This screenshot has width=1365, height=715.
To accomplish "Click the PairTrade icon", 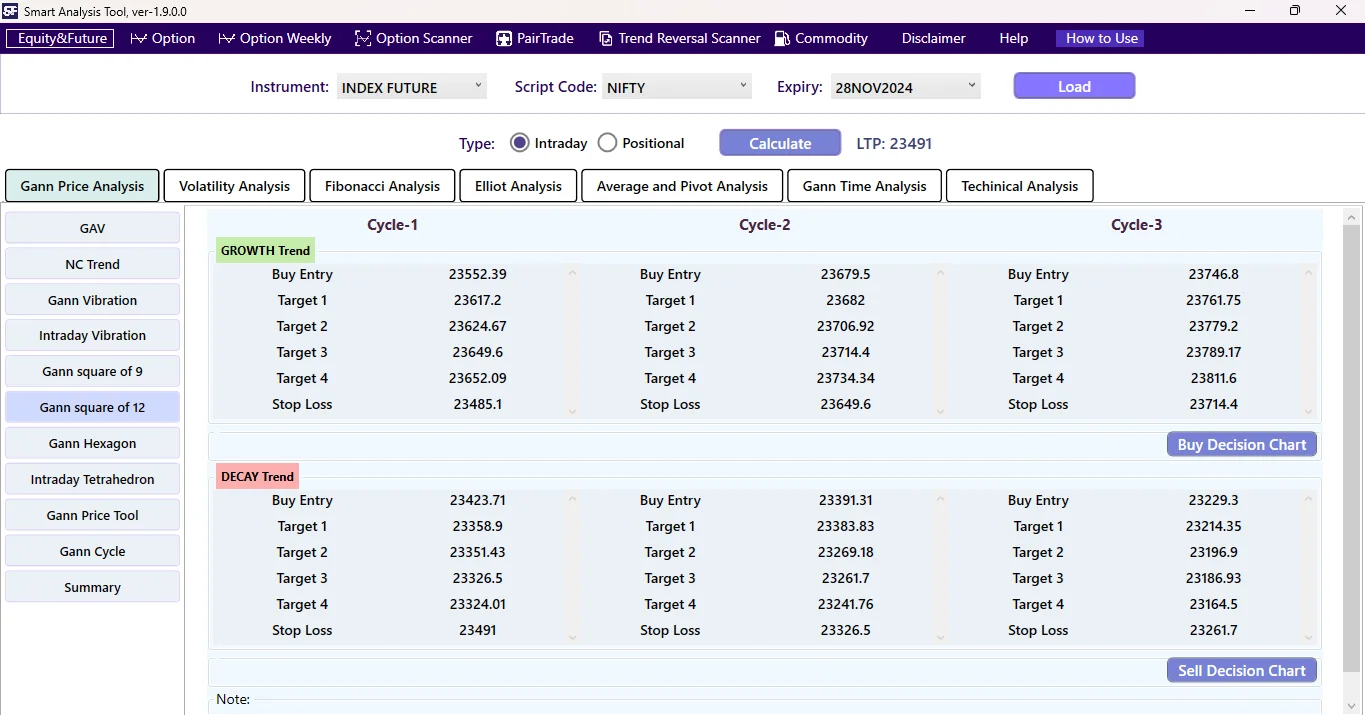I will pyautogui.click(x=502, y=38).
